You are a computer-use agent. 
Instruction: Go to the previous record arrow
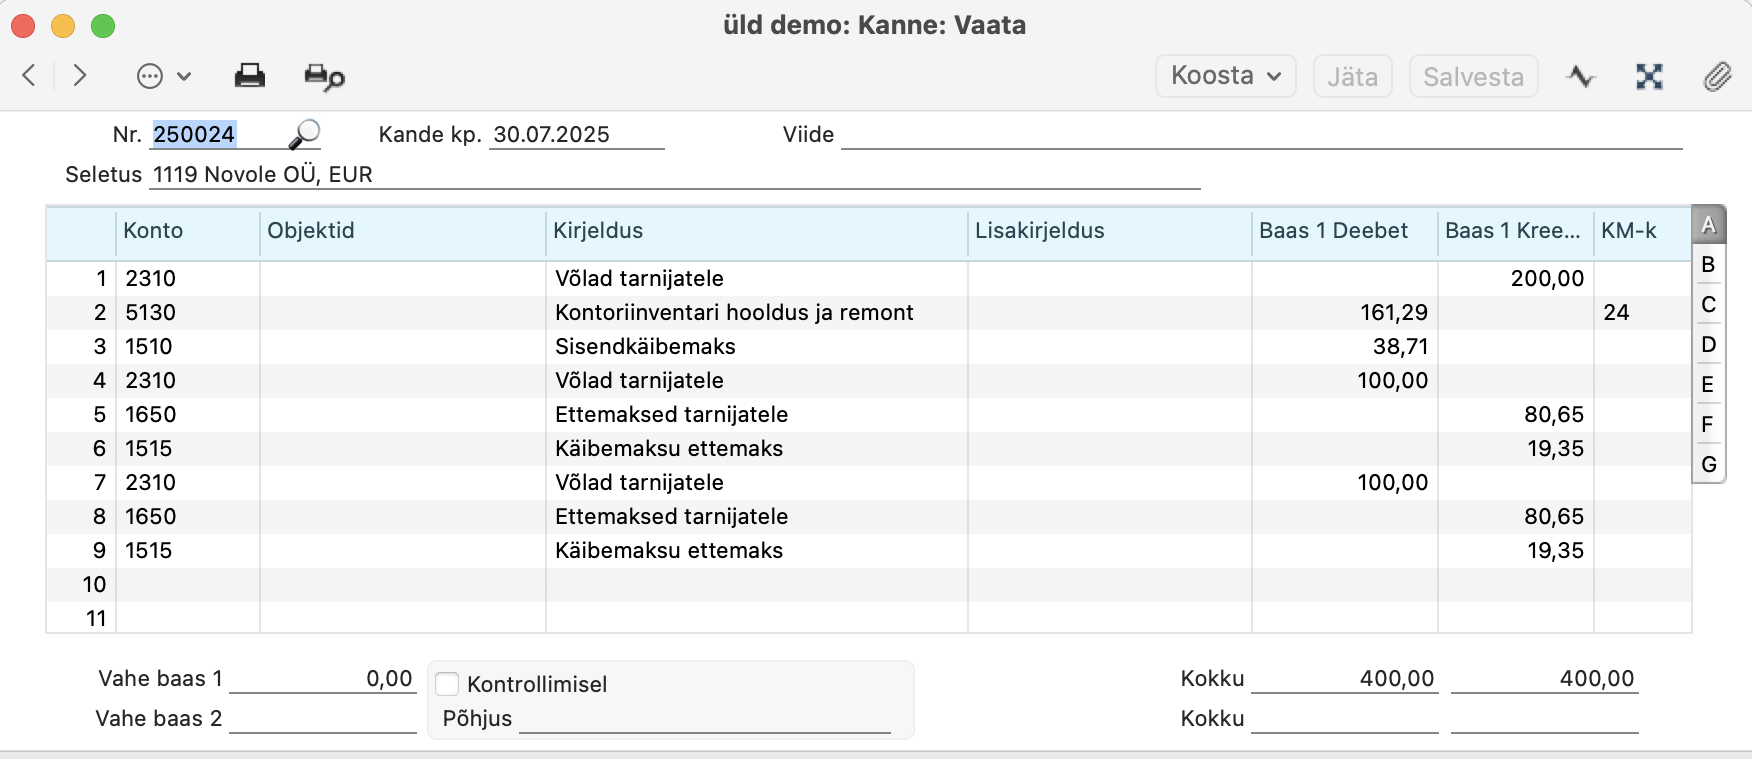tap(29, 75)
